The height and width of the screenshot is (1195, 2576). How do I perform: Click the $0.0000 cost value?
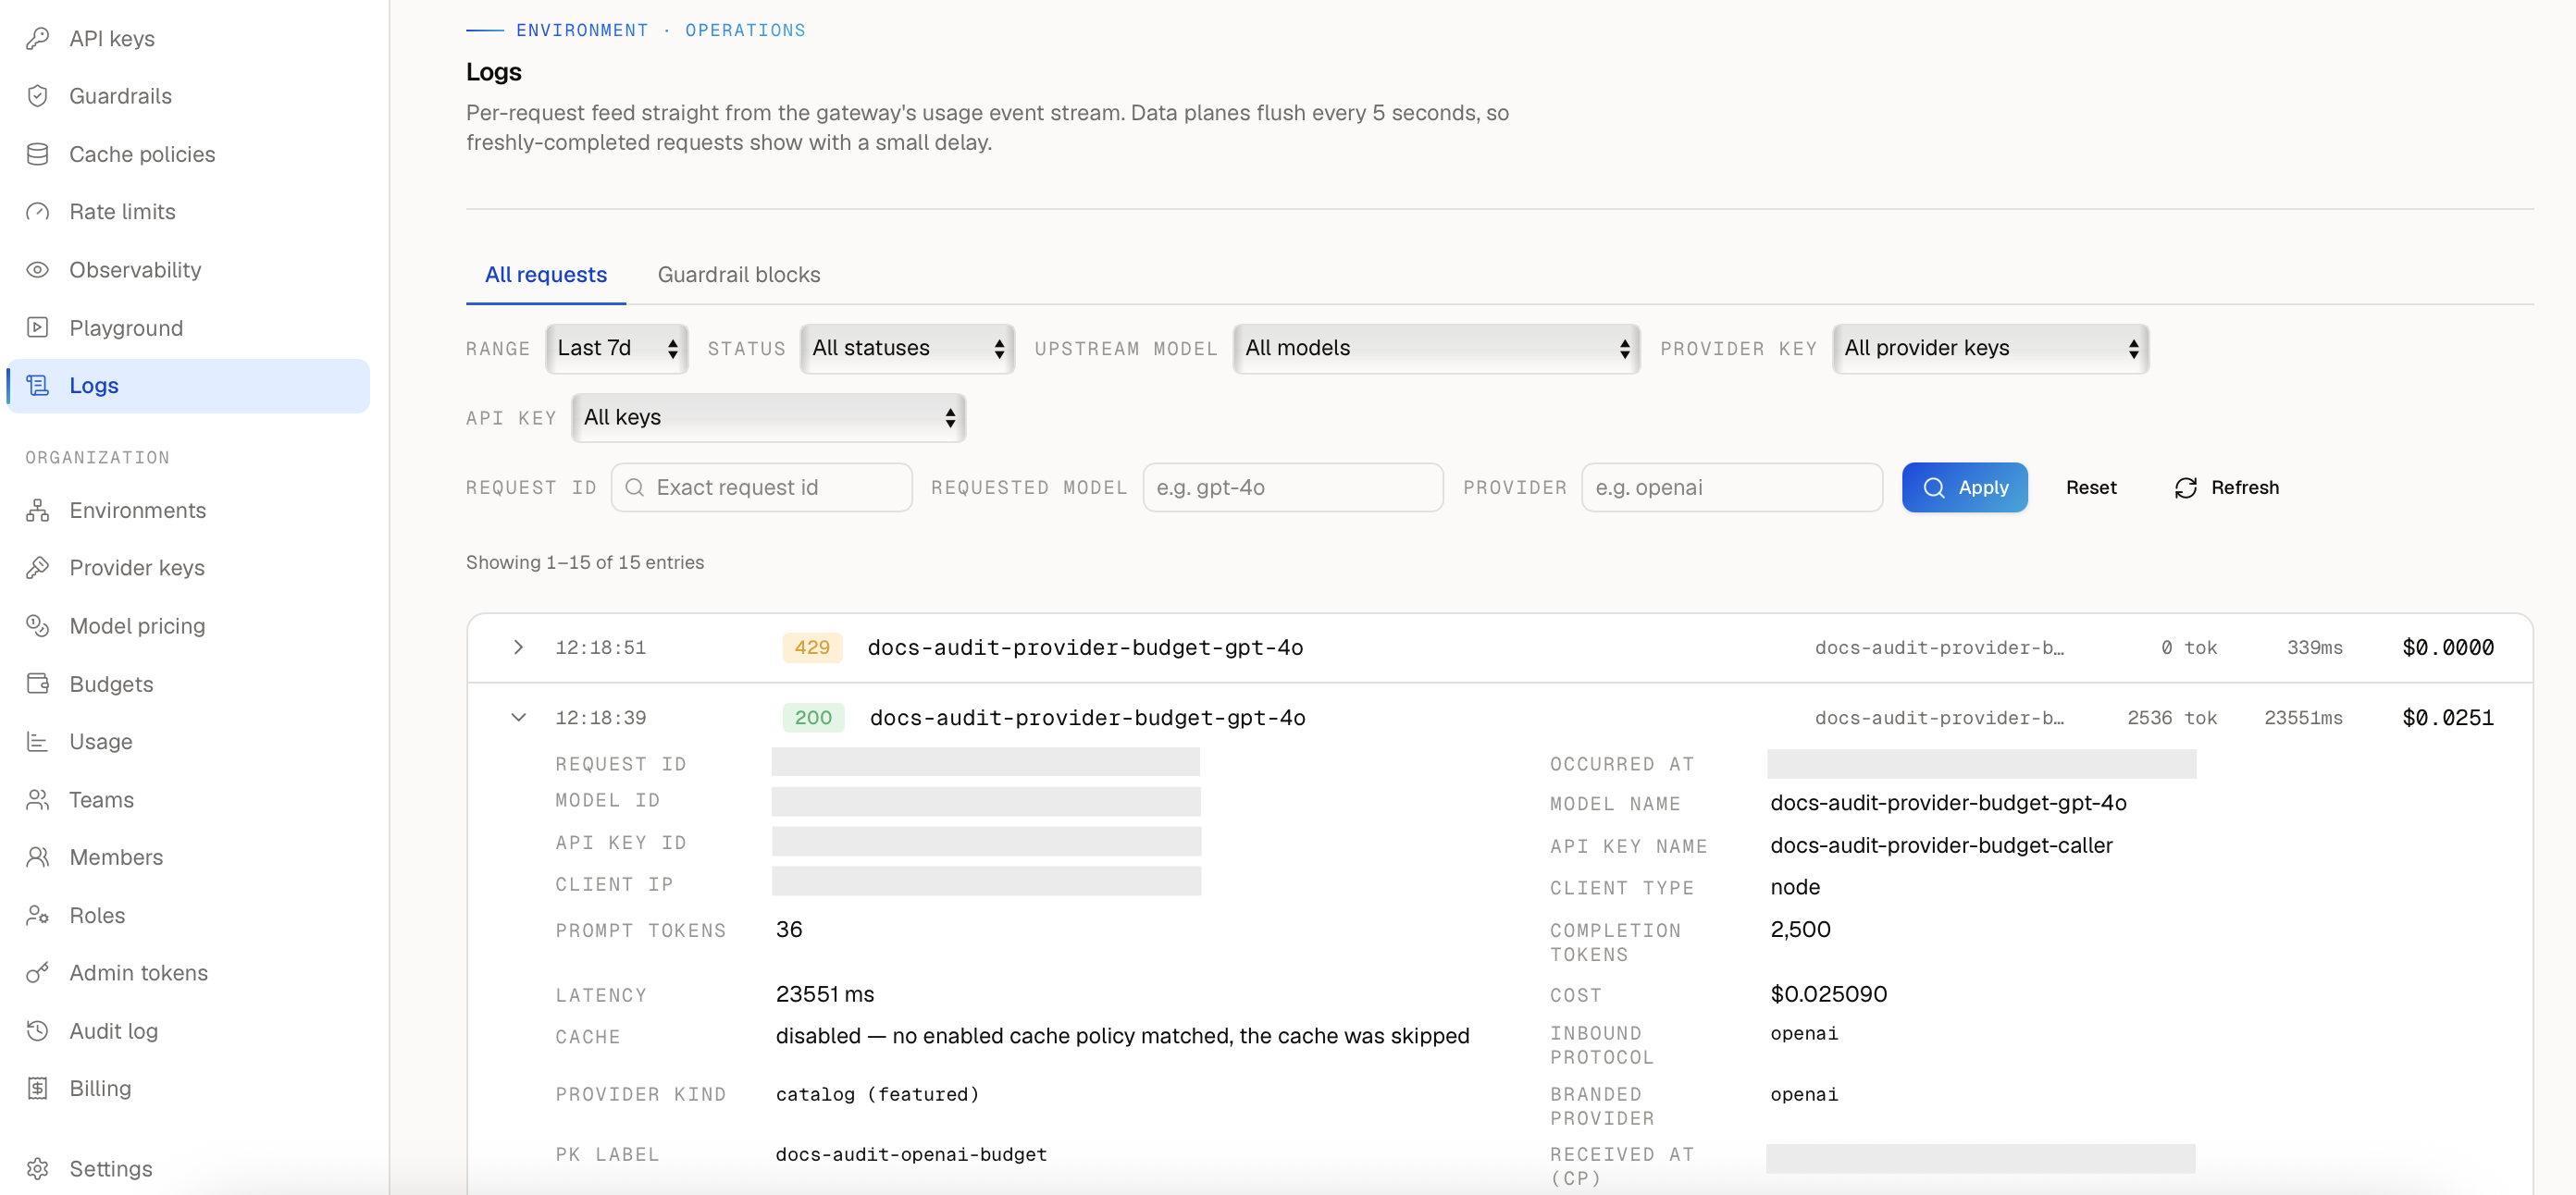click(x=2447, y=647)
